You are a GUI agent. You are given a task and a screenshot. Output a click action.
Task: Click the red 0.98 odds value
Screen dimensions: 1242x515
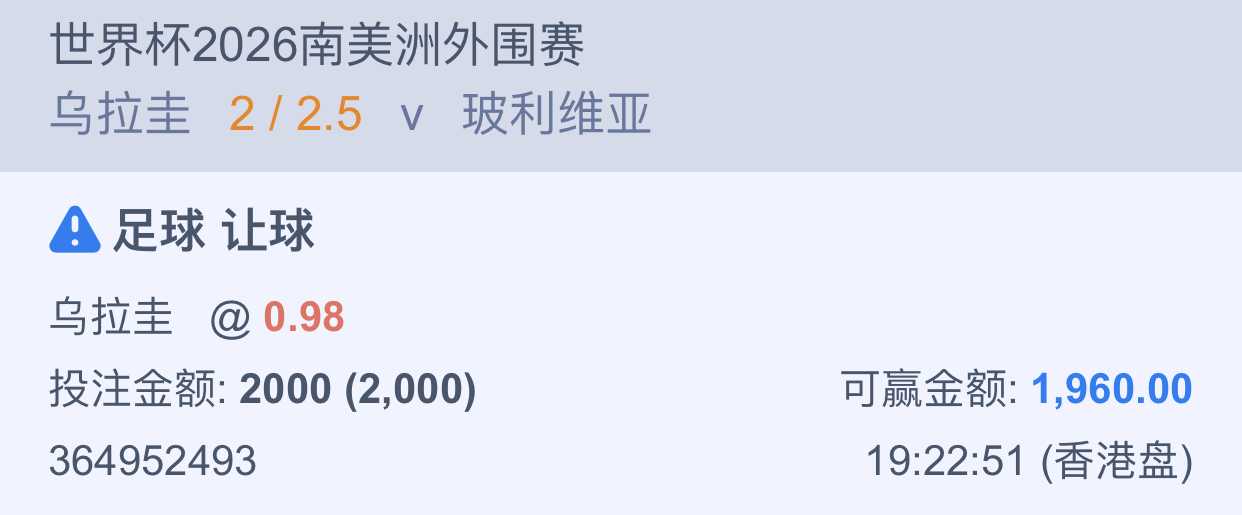coord(304,318)
